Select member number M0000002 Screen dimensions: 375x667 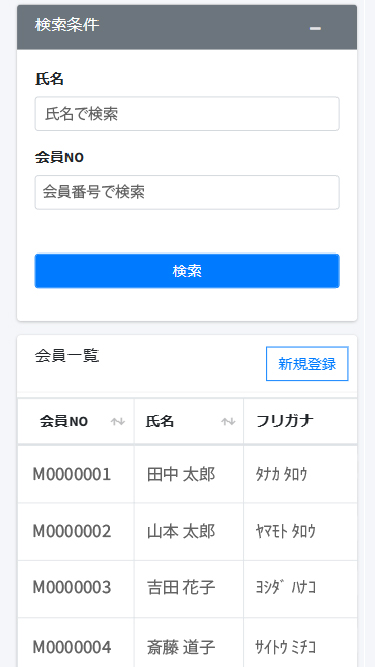tap(72, 531)
